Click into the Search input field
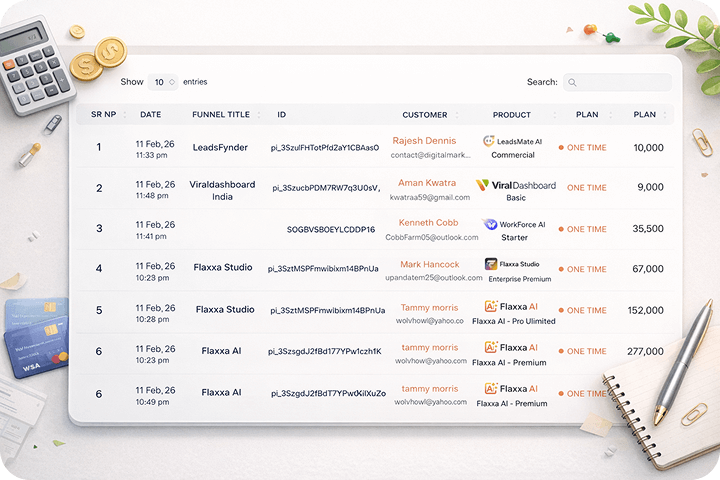Viewport: 720px width, 480px height. click(622, 82)
